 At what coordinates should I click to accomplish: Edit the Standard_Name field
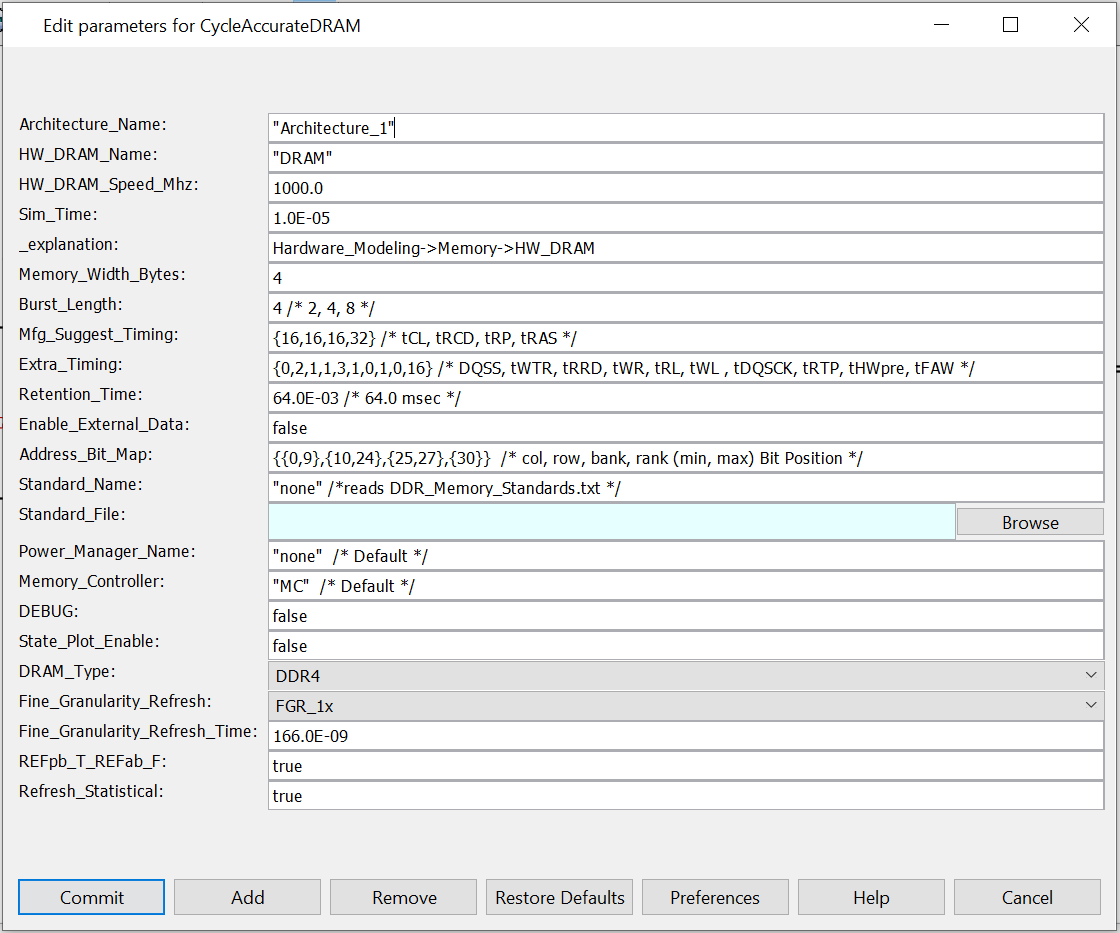click(x=686, y=488)
